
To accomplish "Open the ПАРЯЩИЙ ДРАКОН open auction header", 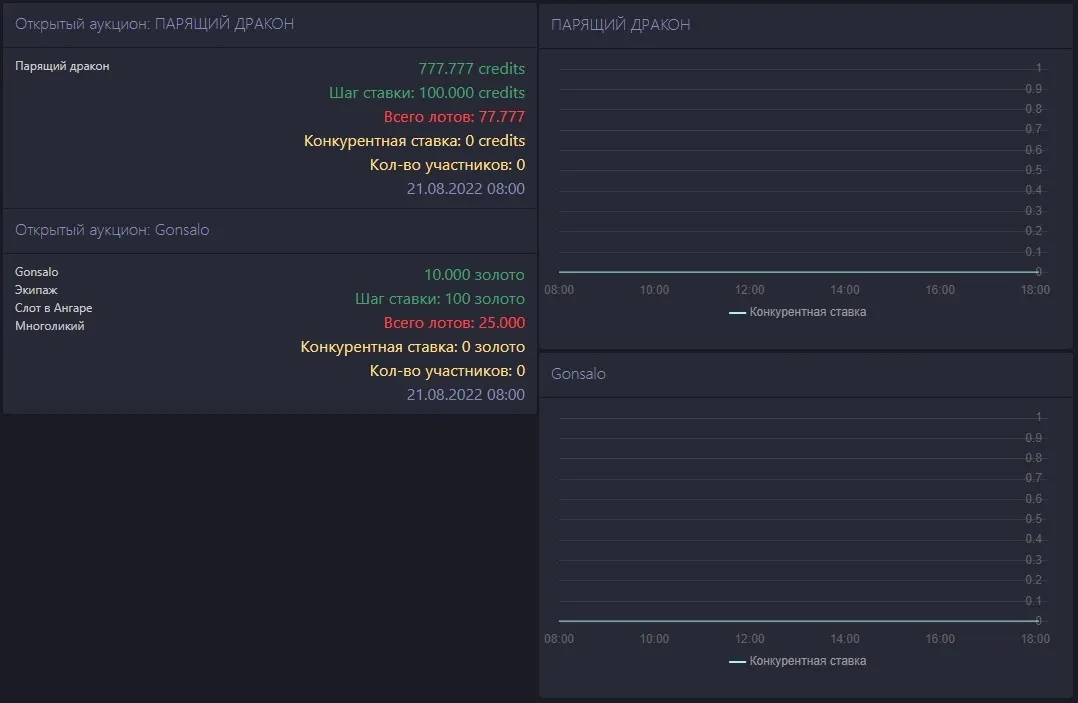I will point(154,24).
